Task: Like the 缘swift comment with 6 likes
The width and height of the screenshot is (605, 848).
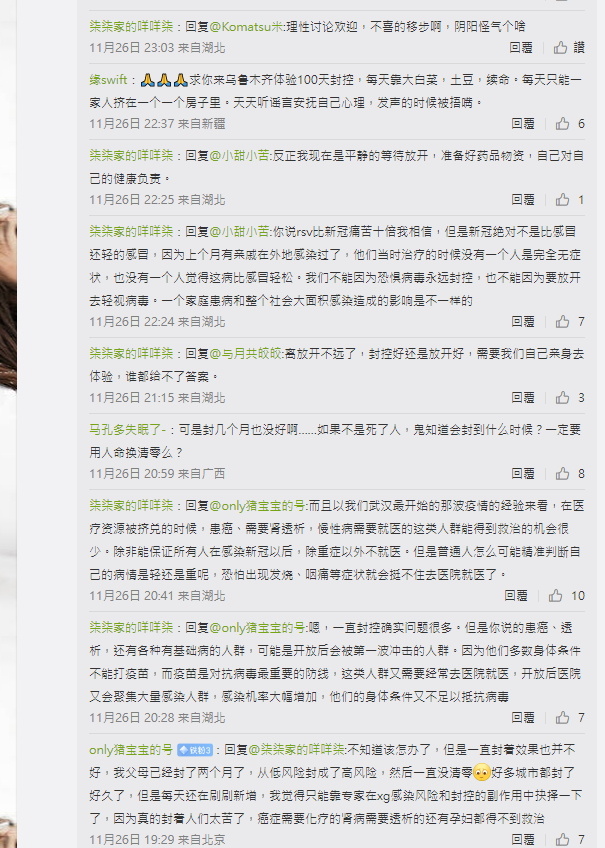Action: point(562,124)
